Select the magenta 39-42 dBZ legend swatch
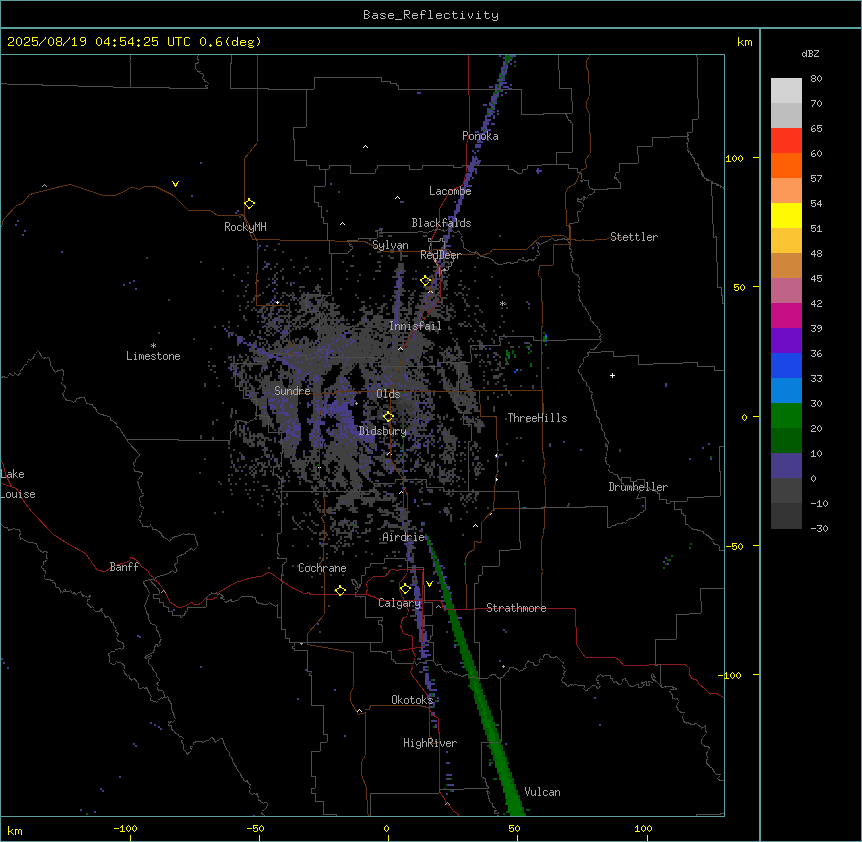The image size is (862, 842). point(786,315)
